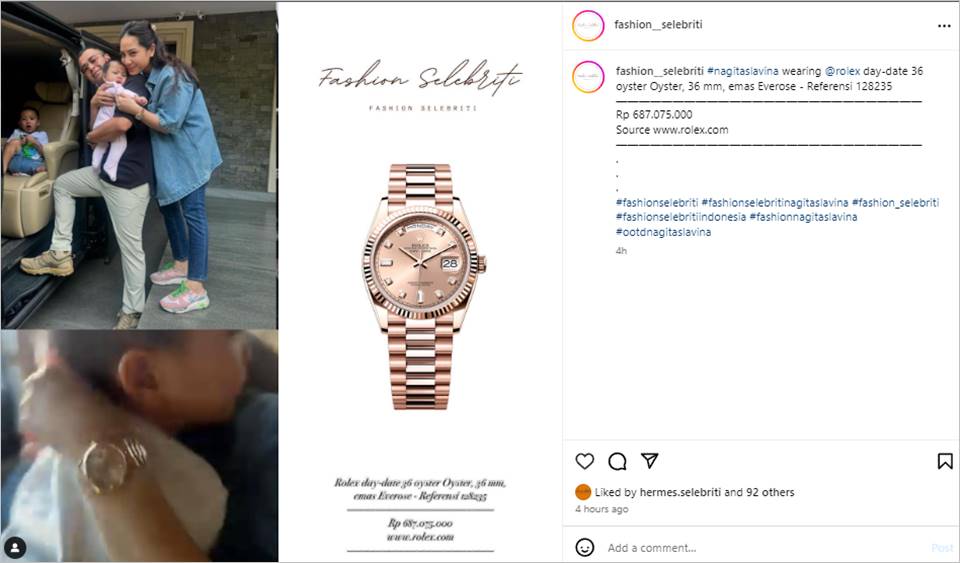
Task: Open fashion__selebriti profile picture in header
Action: click(x=588, y=25)
